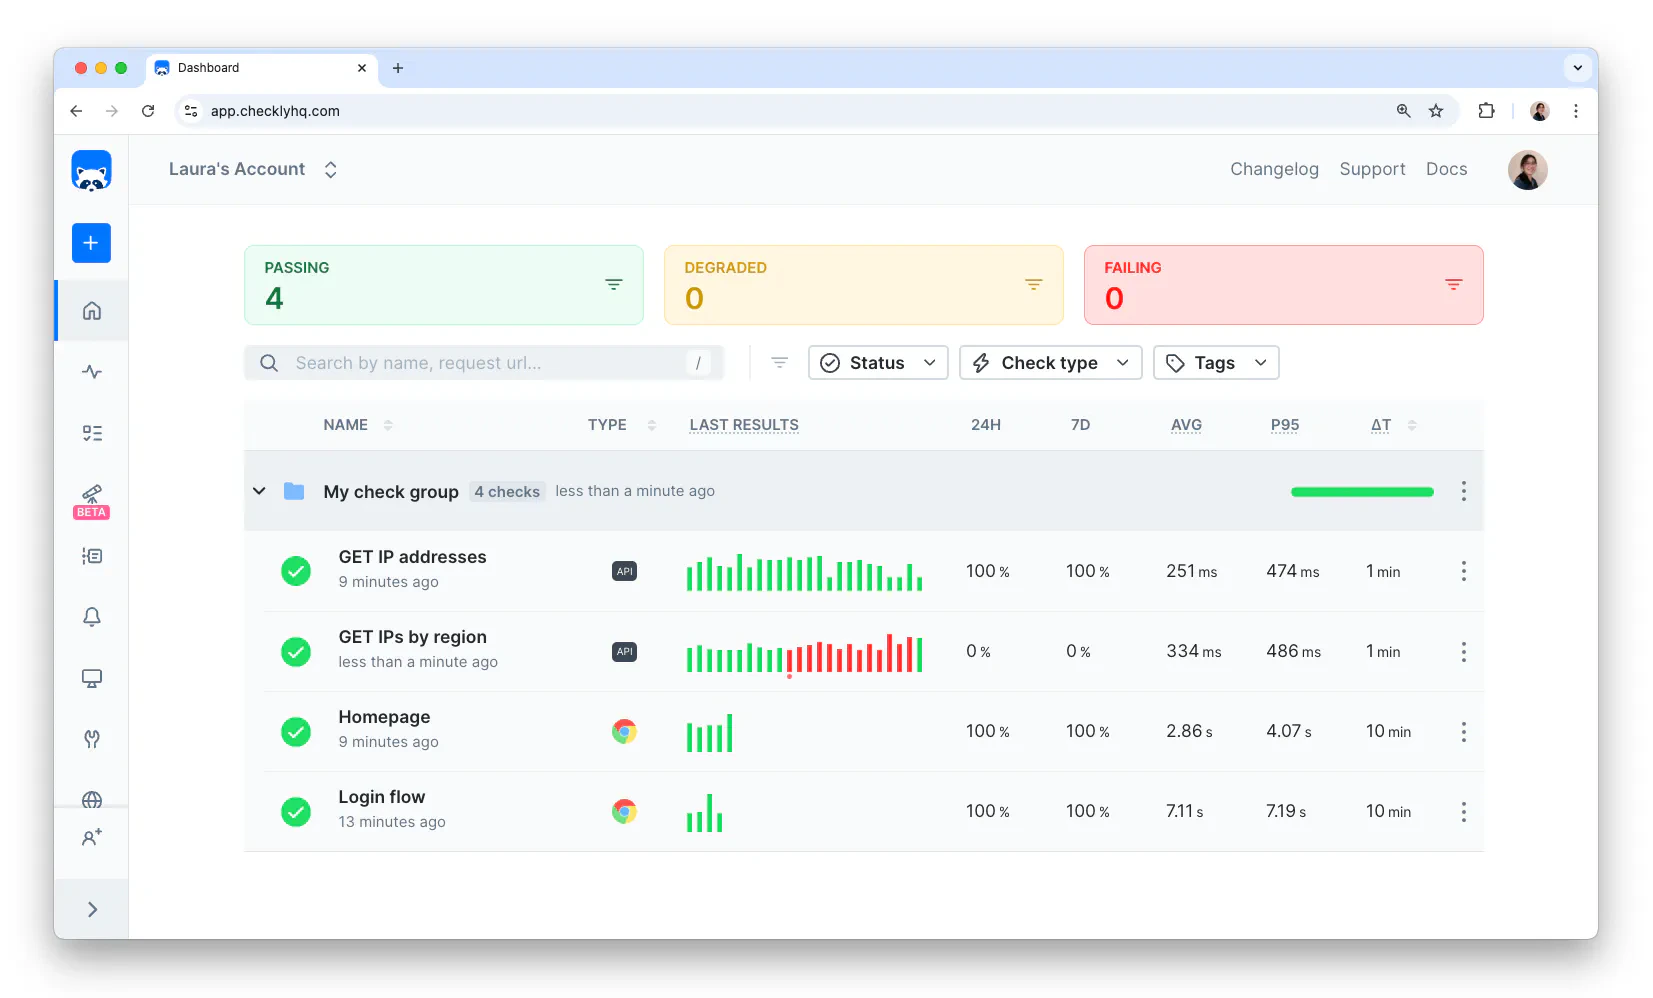Open the dashboards monitor icon in the sidebar
Screen dimensions: 1653x998
pyautogui.click(x=91, y=679)
